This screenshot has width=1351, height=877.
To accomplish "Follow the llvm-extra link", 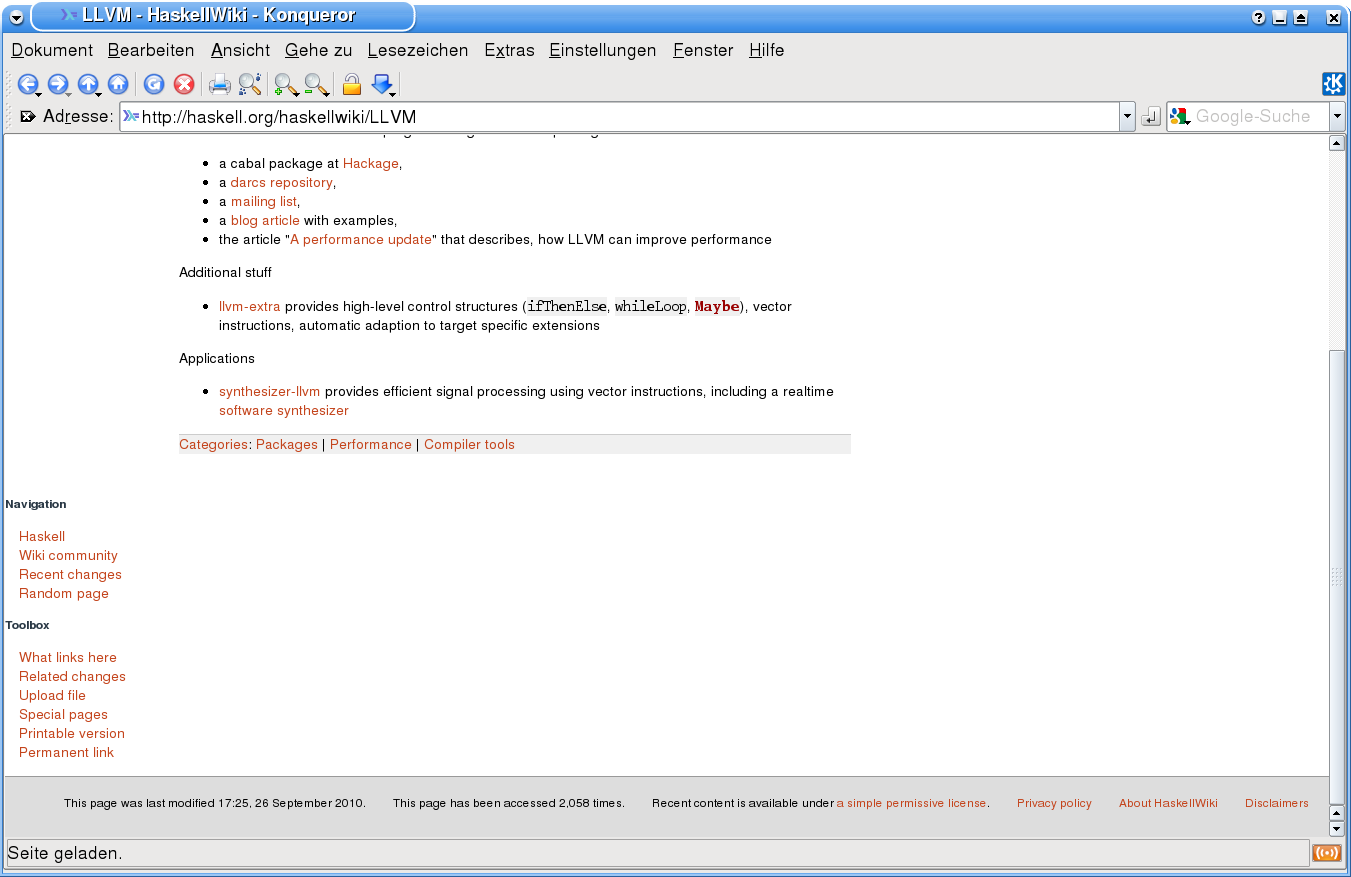I will point(250,307).
